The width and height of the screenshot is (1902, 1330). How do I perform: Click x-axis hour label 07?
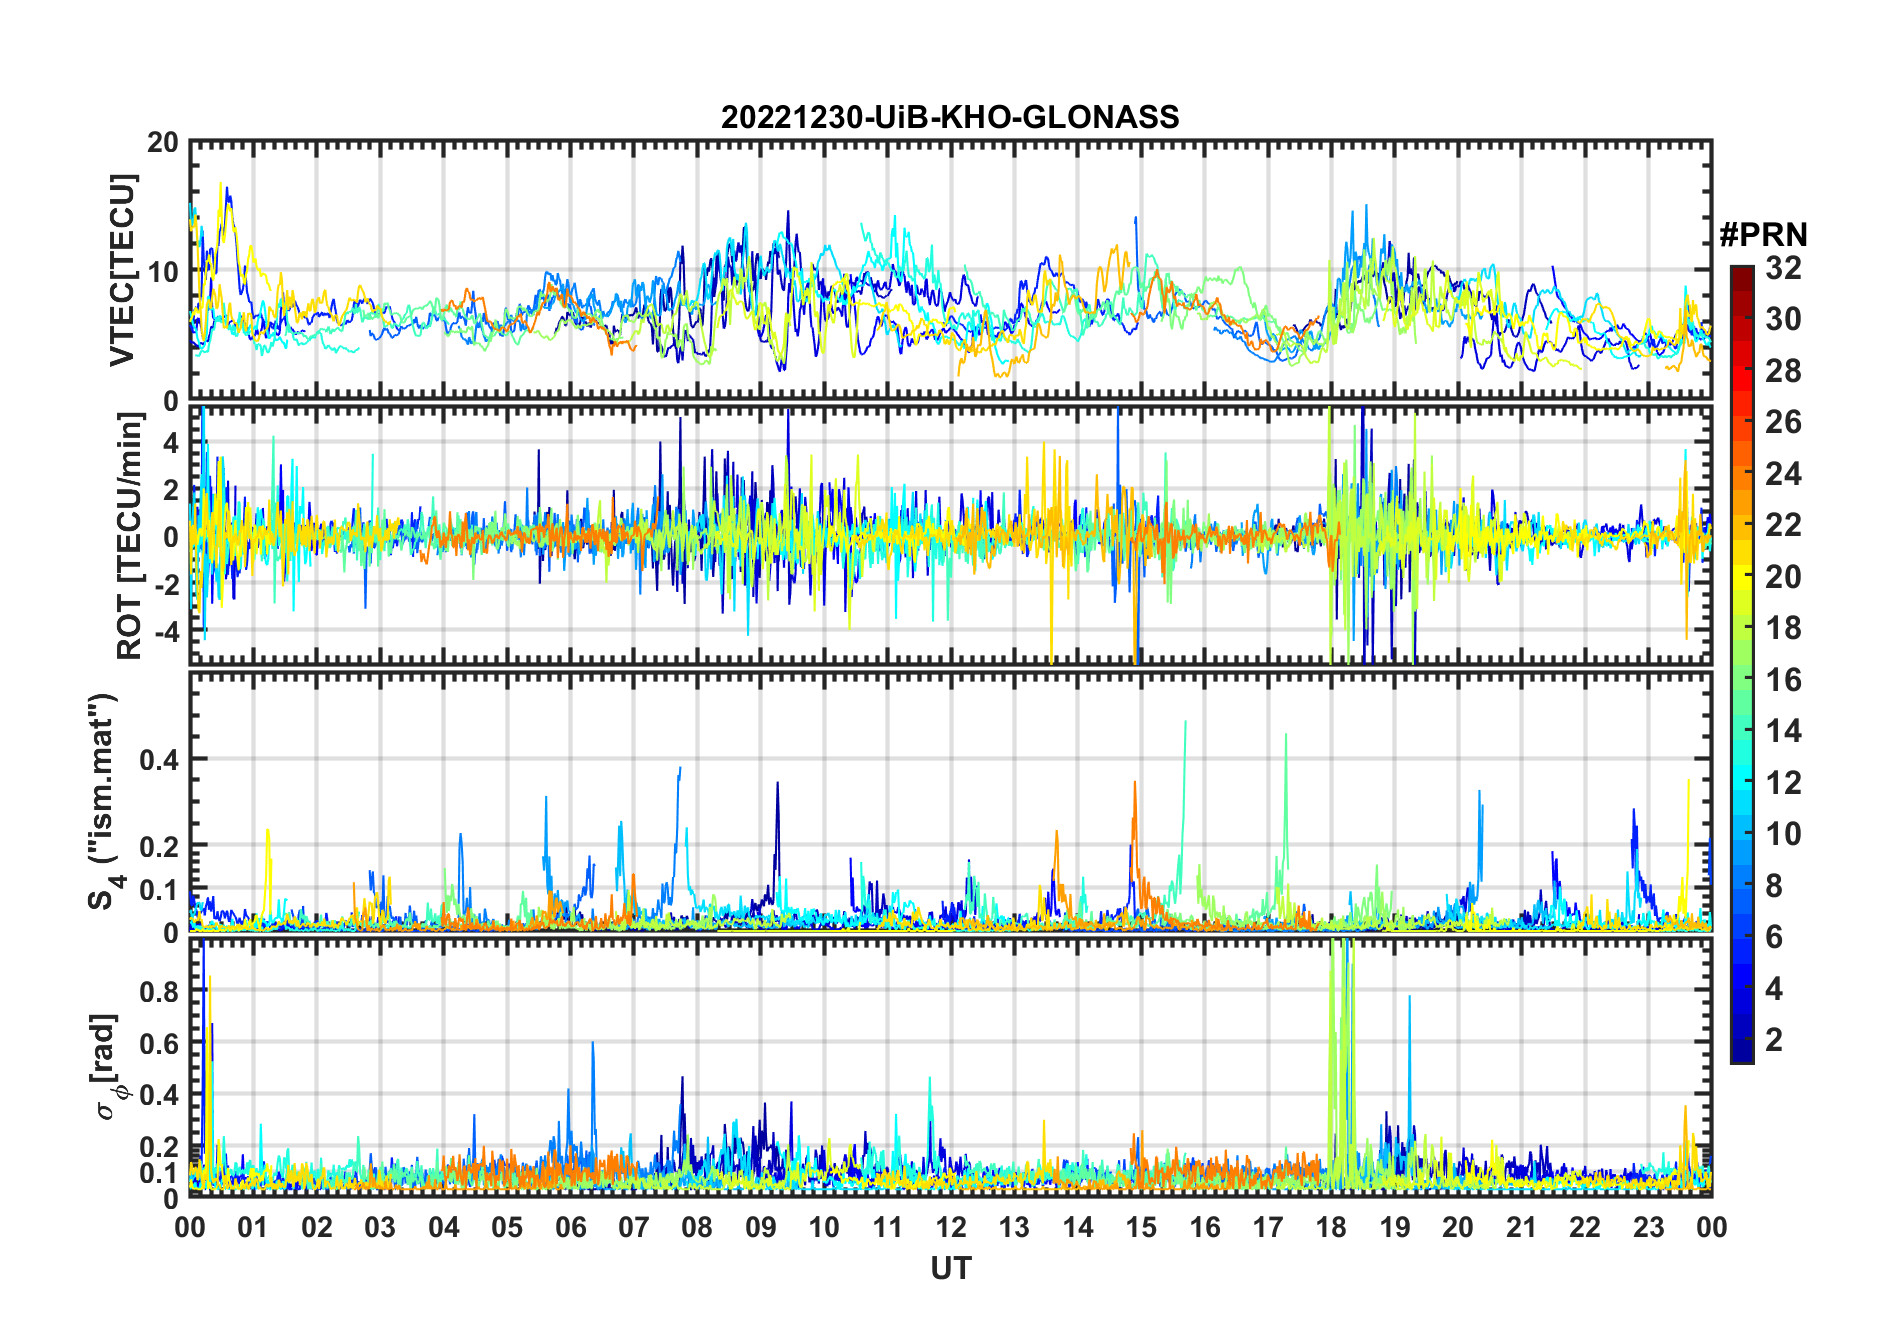pyautogui.click(x=634, y=1227)
